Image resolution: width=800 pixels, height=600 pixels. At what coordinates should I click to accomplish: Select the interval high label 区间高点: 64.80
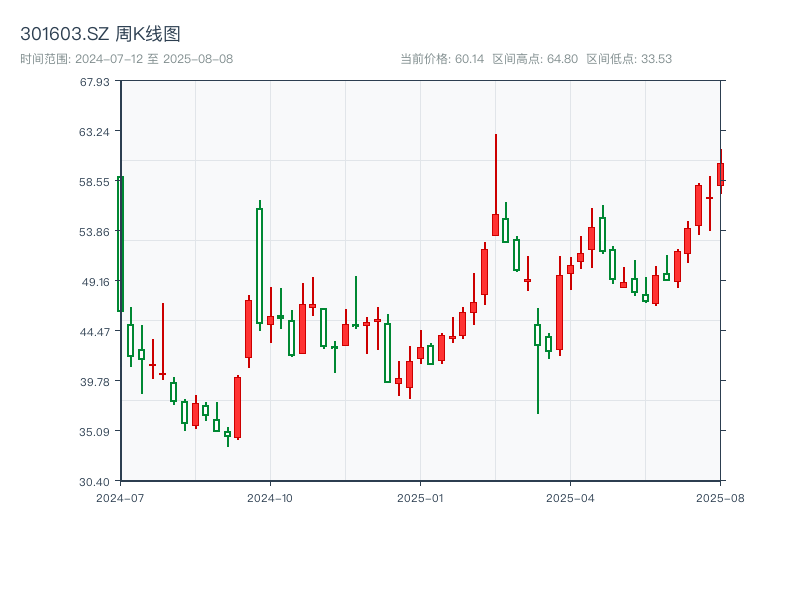535,59
